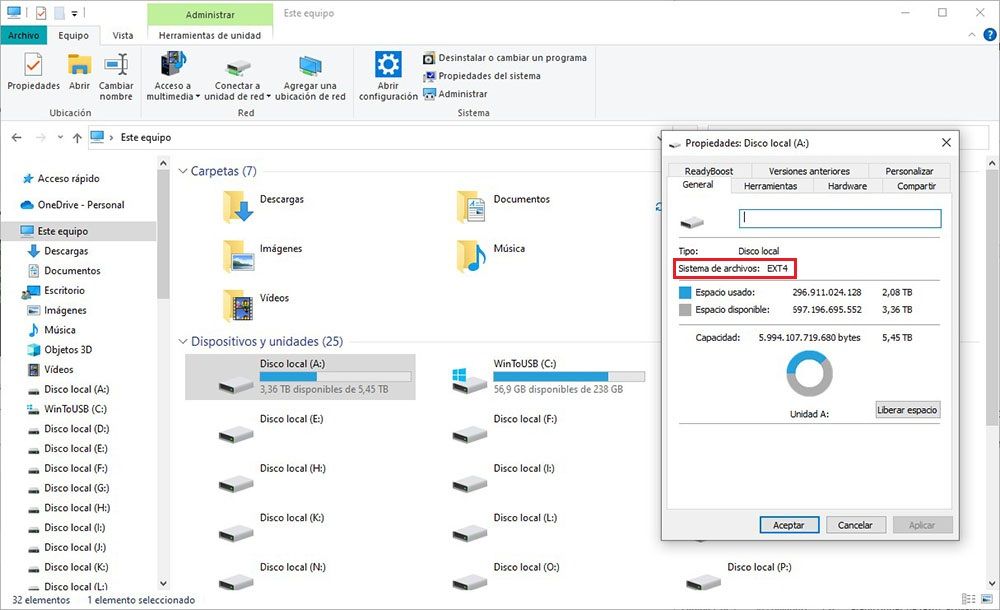Switch to the Vista ribbon tab
Screen dimensions: 1000x610
[123, 35]
